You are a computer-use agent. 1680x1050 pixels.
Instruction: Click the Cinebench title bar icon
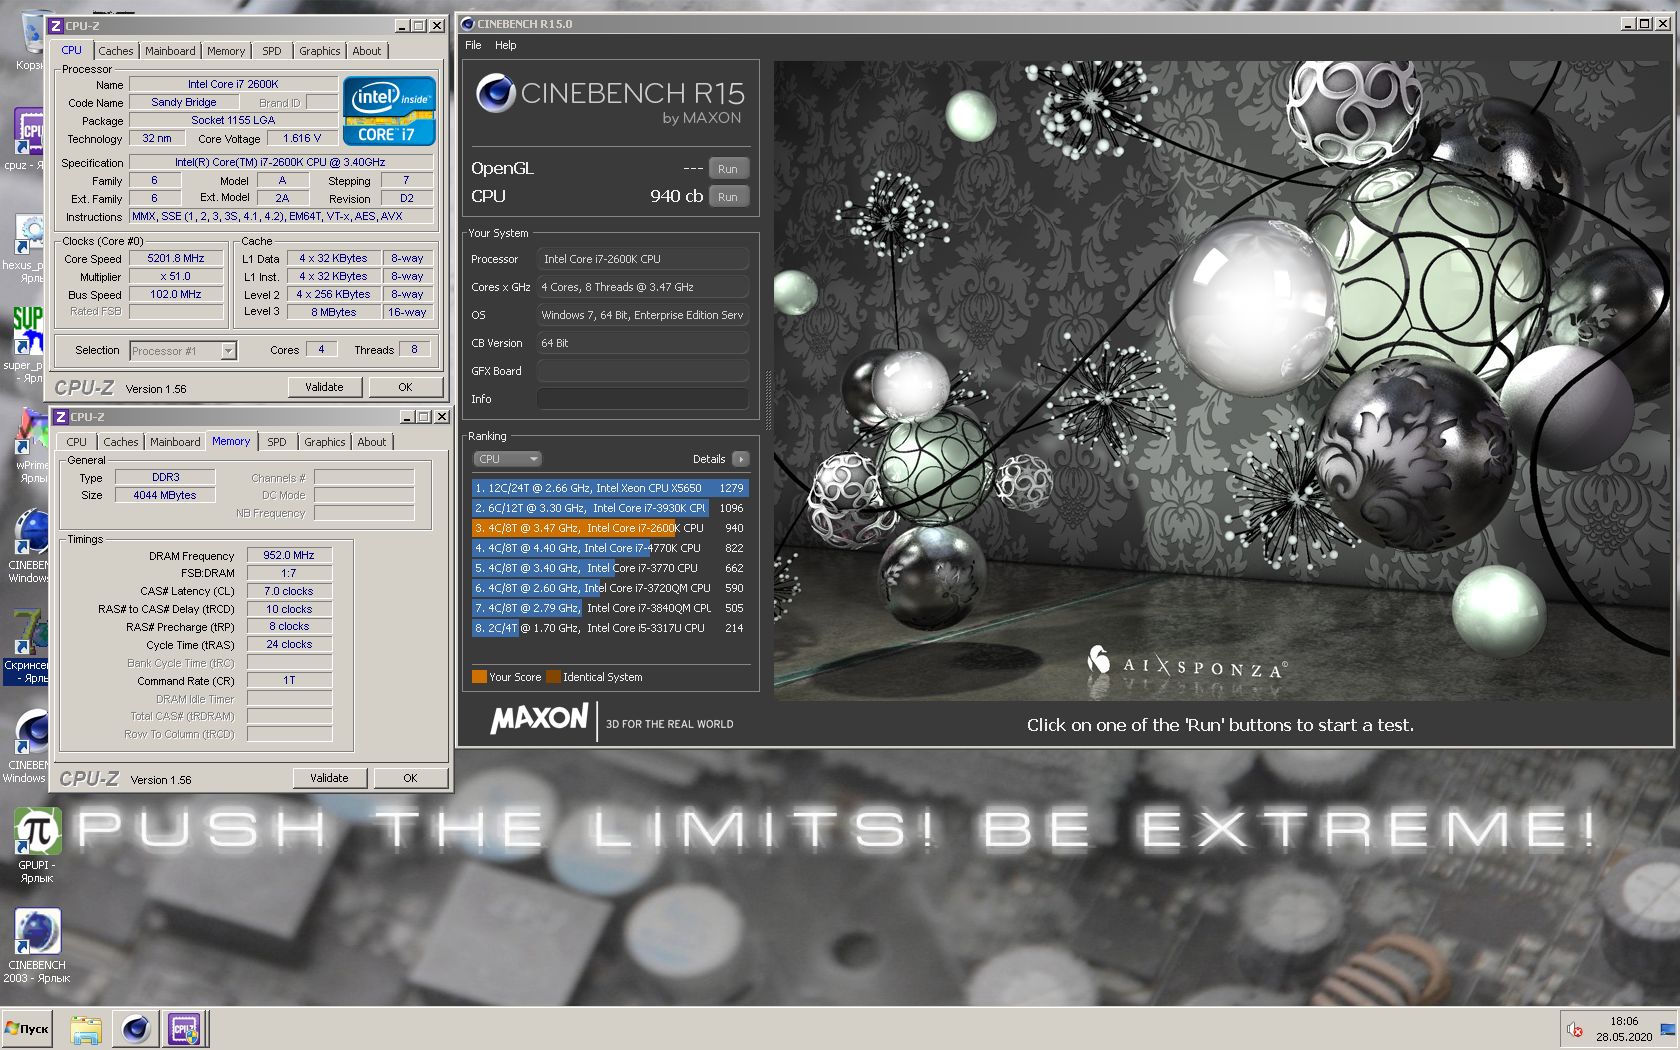(467, 24)
